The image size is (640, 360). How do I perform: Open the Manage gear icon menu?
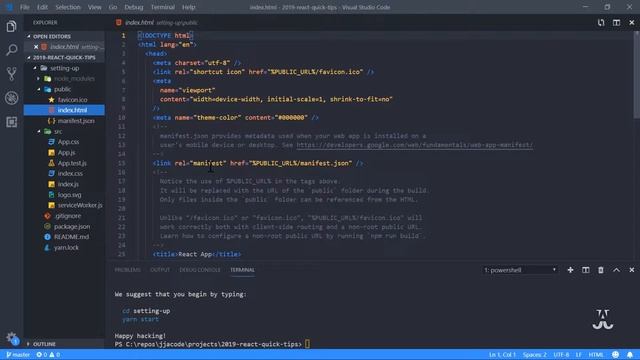tap(11, 338)
